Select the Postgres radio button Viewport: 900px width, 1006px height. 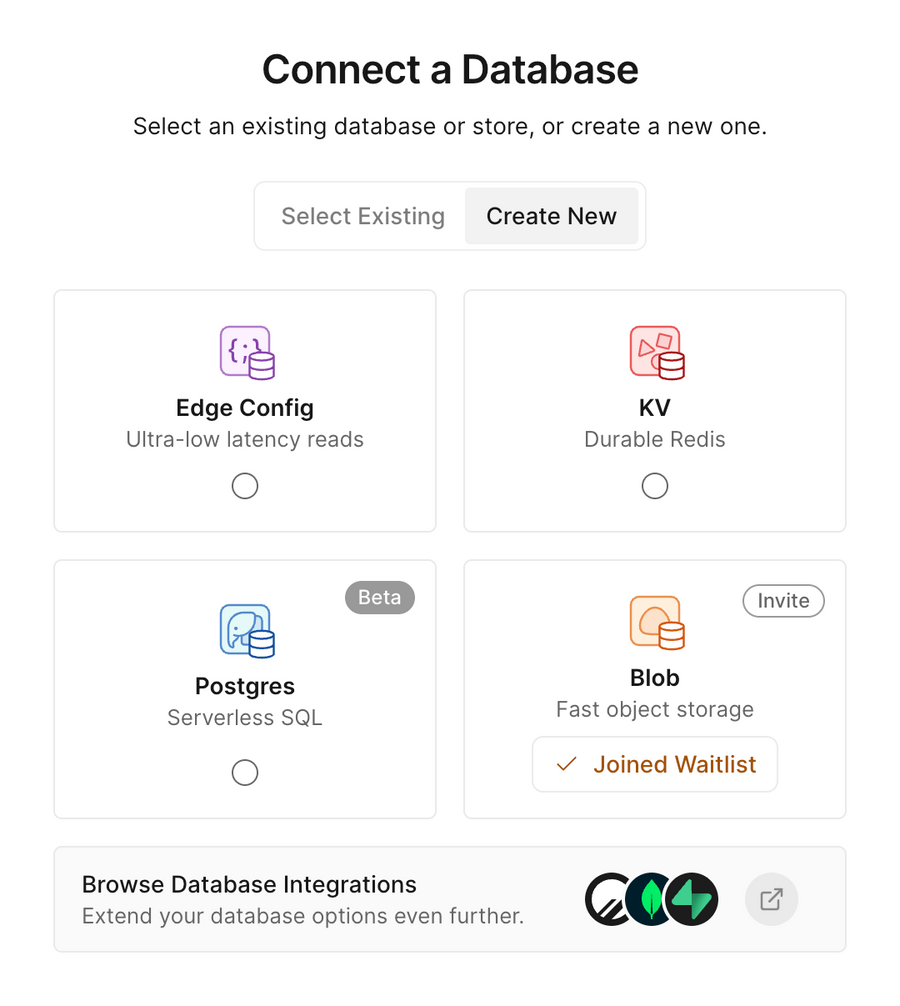[245, 772]
